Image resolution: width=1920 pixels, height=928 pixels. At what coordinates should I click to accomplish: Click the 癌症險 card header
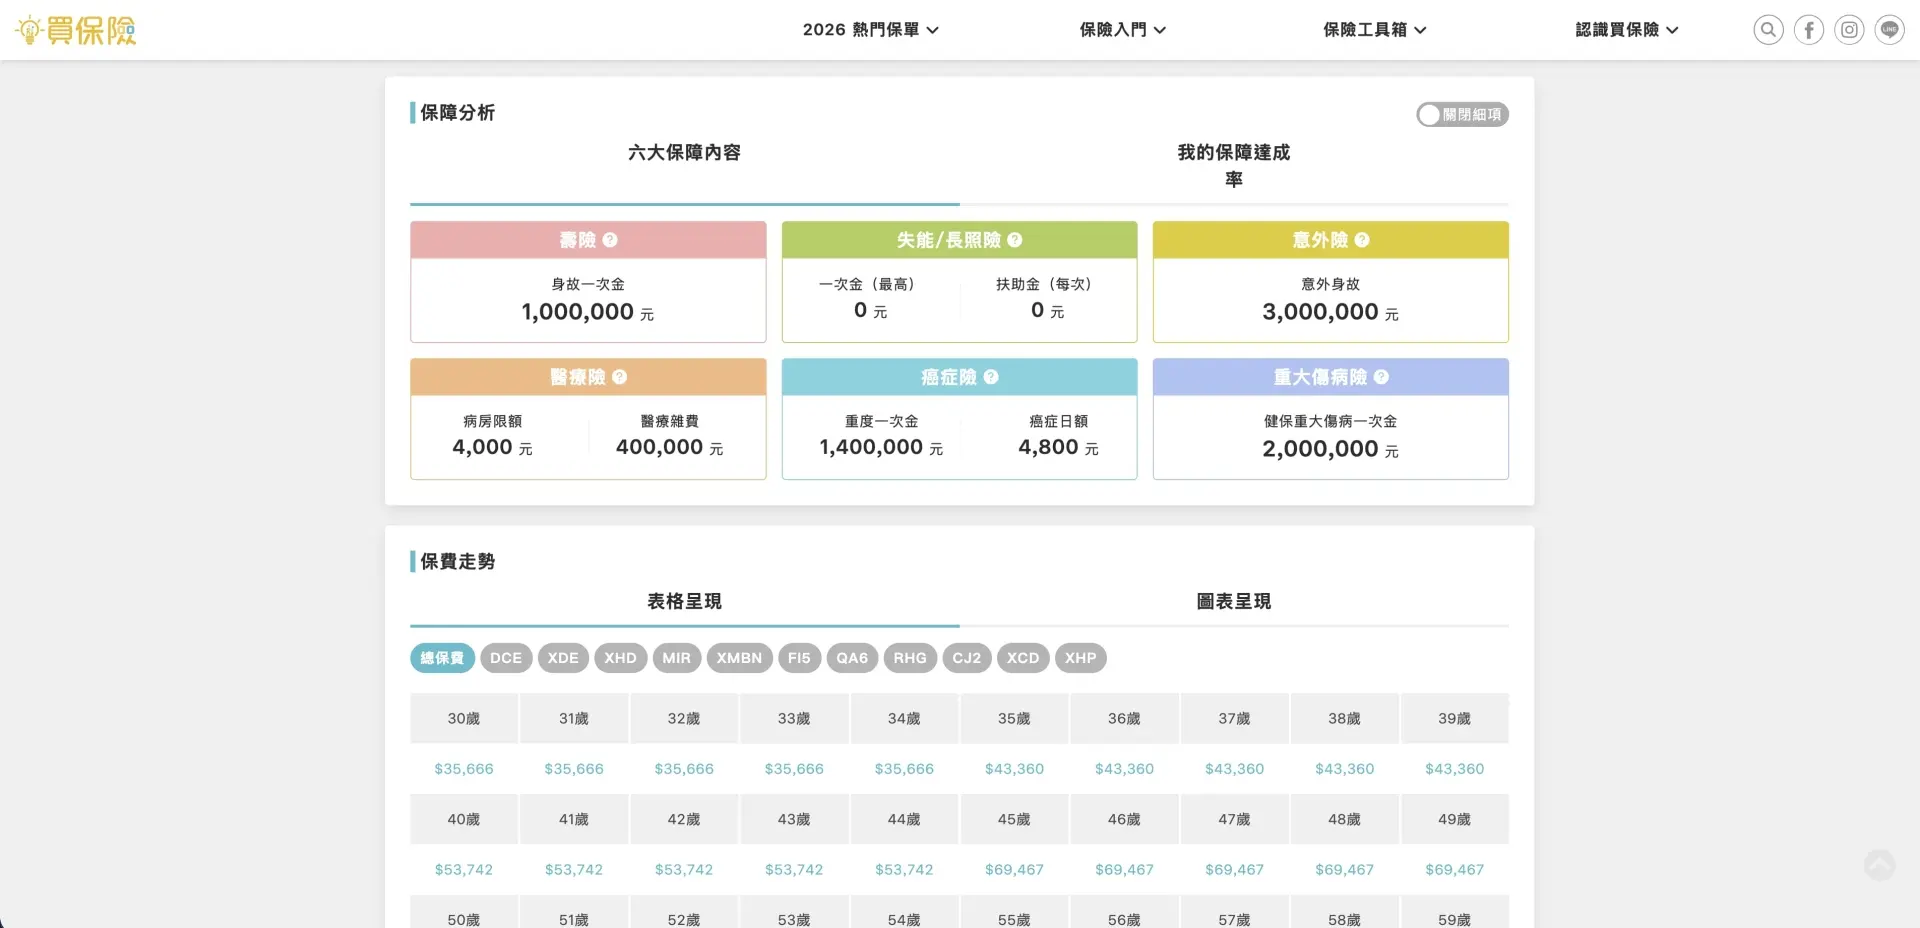coord(959,377)
